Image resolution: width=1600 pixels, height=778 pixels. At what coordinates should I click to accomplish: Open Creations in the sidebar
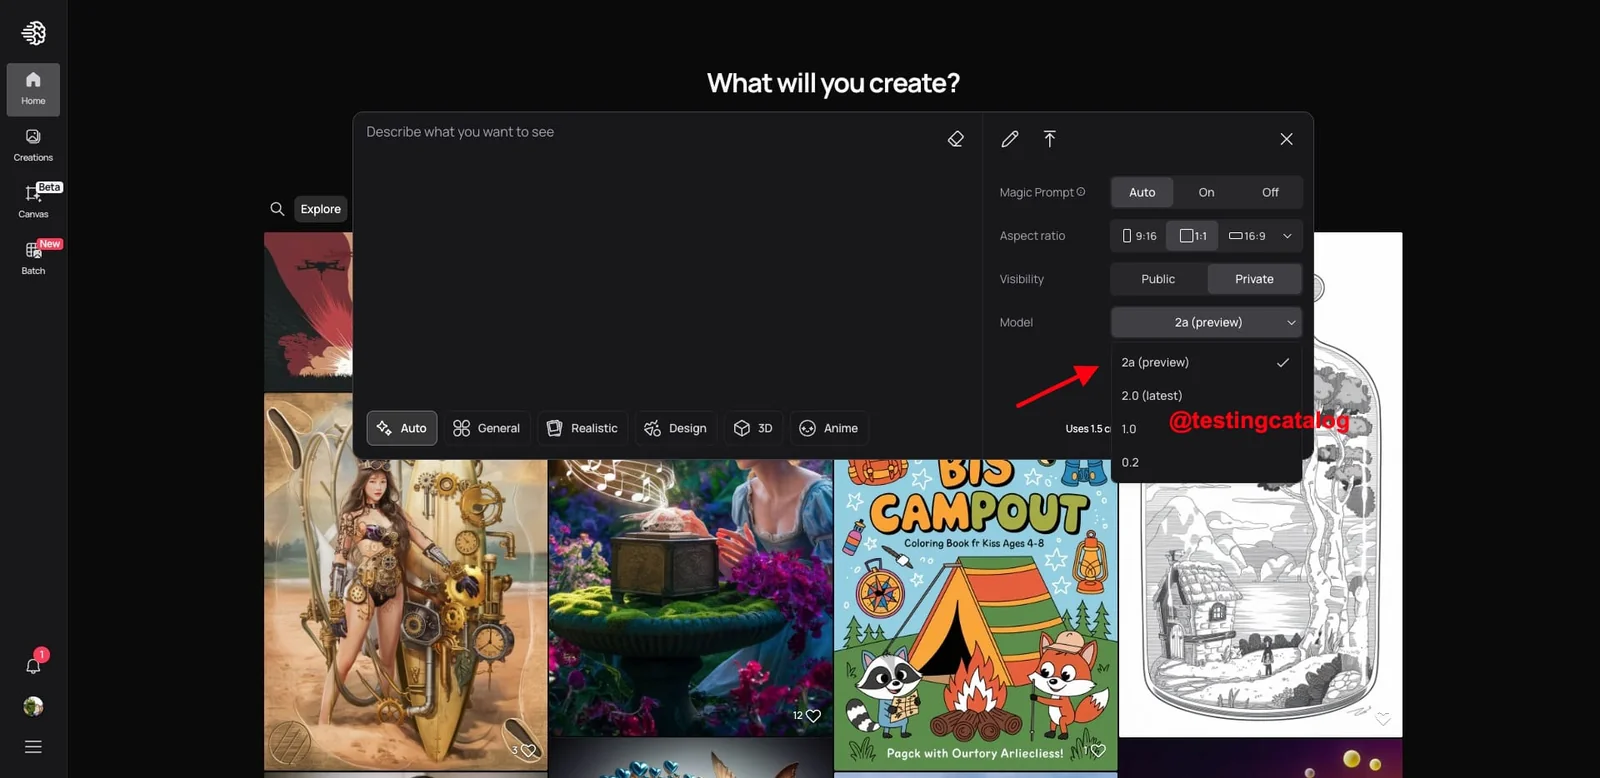[x=33, y=145]
